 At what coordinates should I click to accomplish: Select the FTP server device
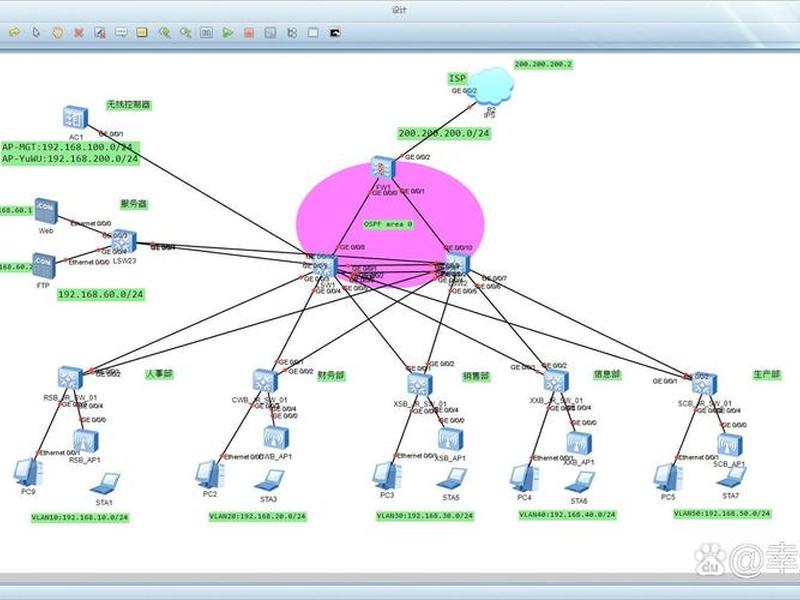[44, 266]
